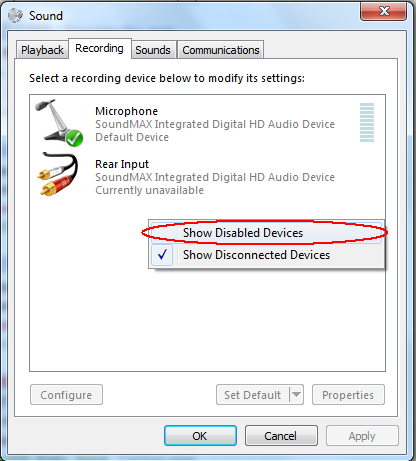
Task: Open the Communications tab
Action: (221, 50)
